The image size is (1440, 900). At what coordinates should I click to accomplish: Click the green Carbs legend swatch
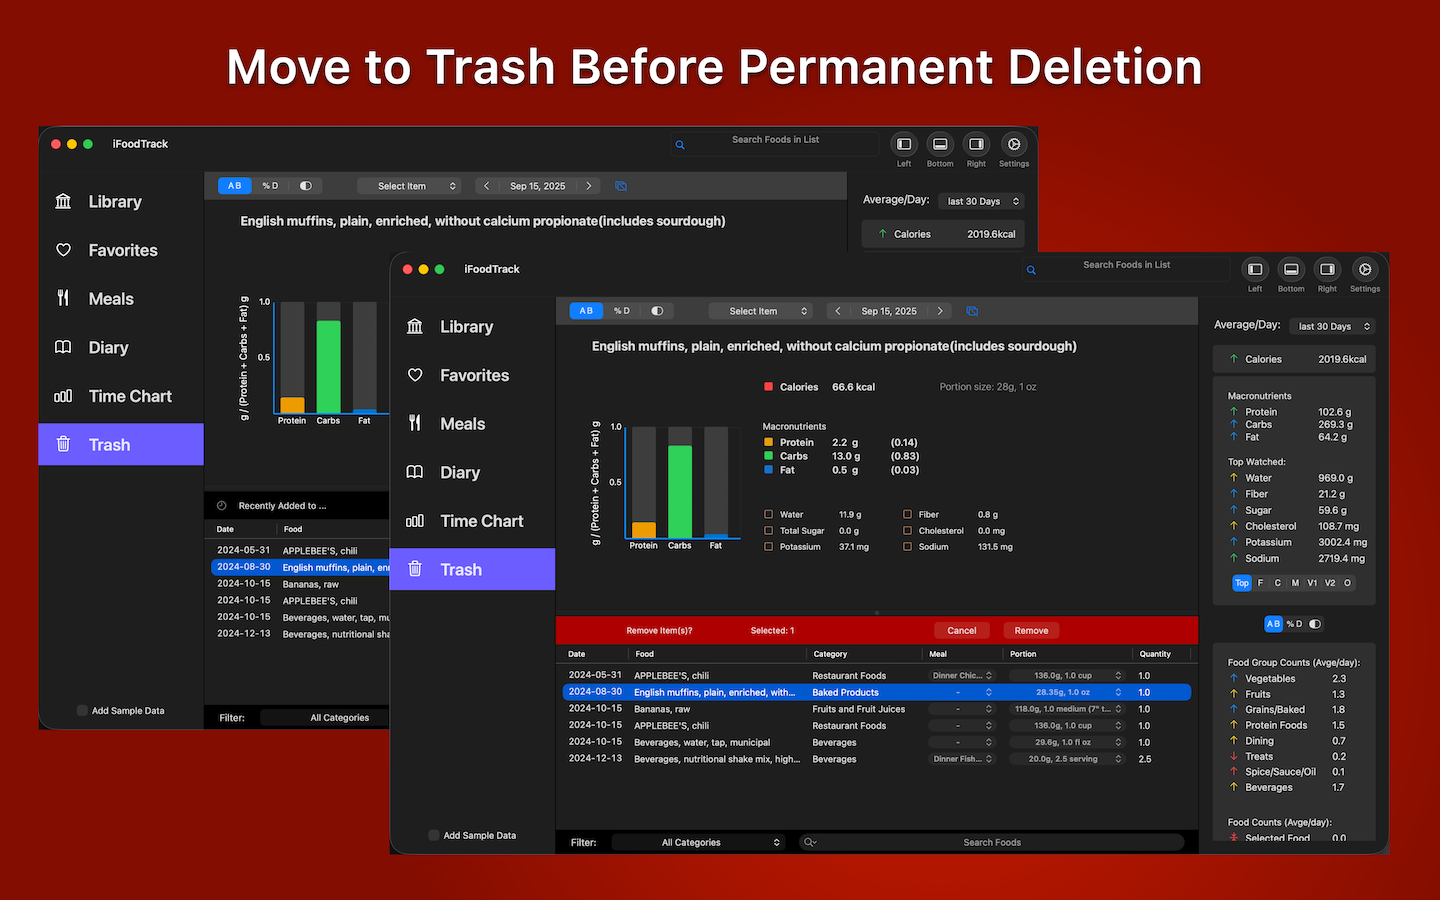pos(769,455)
